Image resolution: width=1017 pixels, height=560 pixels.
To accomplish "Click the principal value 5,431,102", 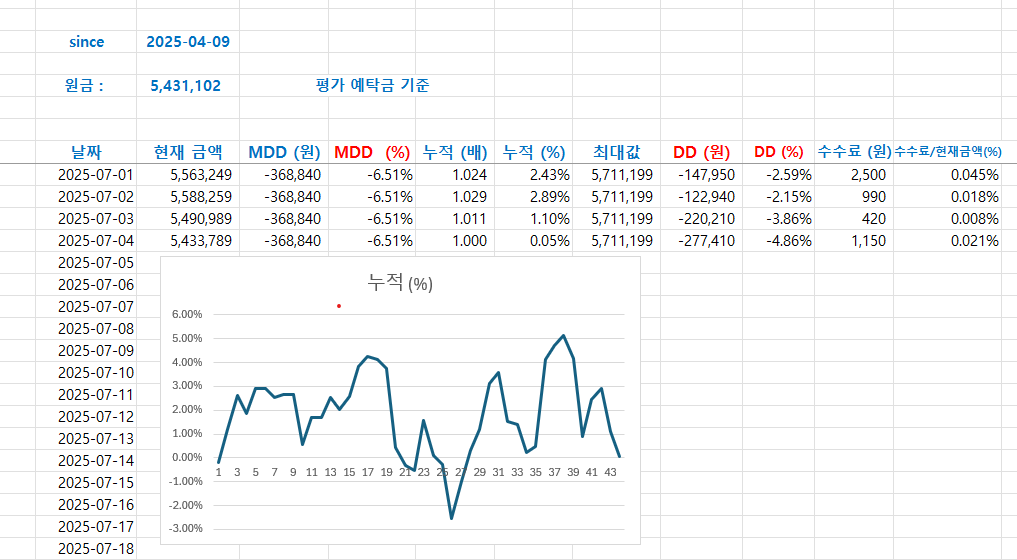I will pos(187,86).
